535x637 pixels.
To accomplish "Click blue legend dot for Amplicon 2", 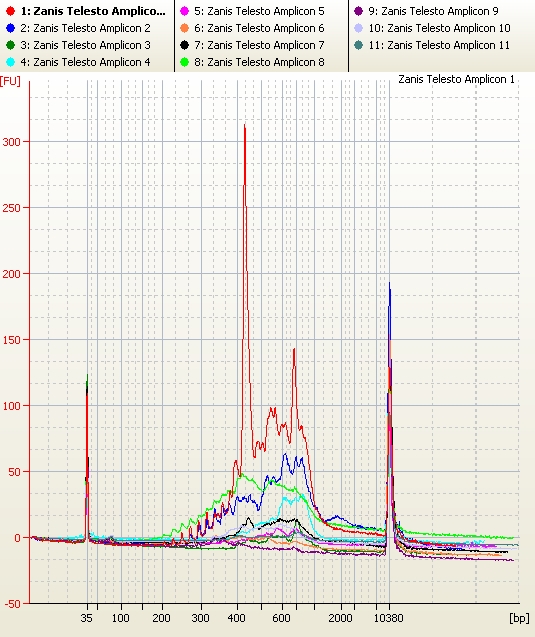I will click(x=11, y=28).
